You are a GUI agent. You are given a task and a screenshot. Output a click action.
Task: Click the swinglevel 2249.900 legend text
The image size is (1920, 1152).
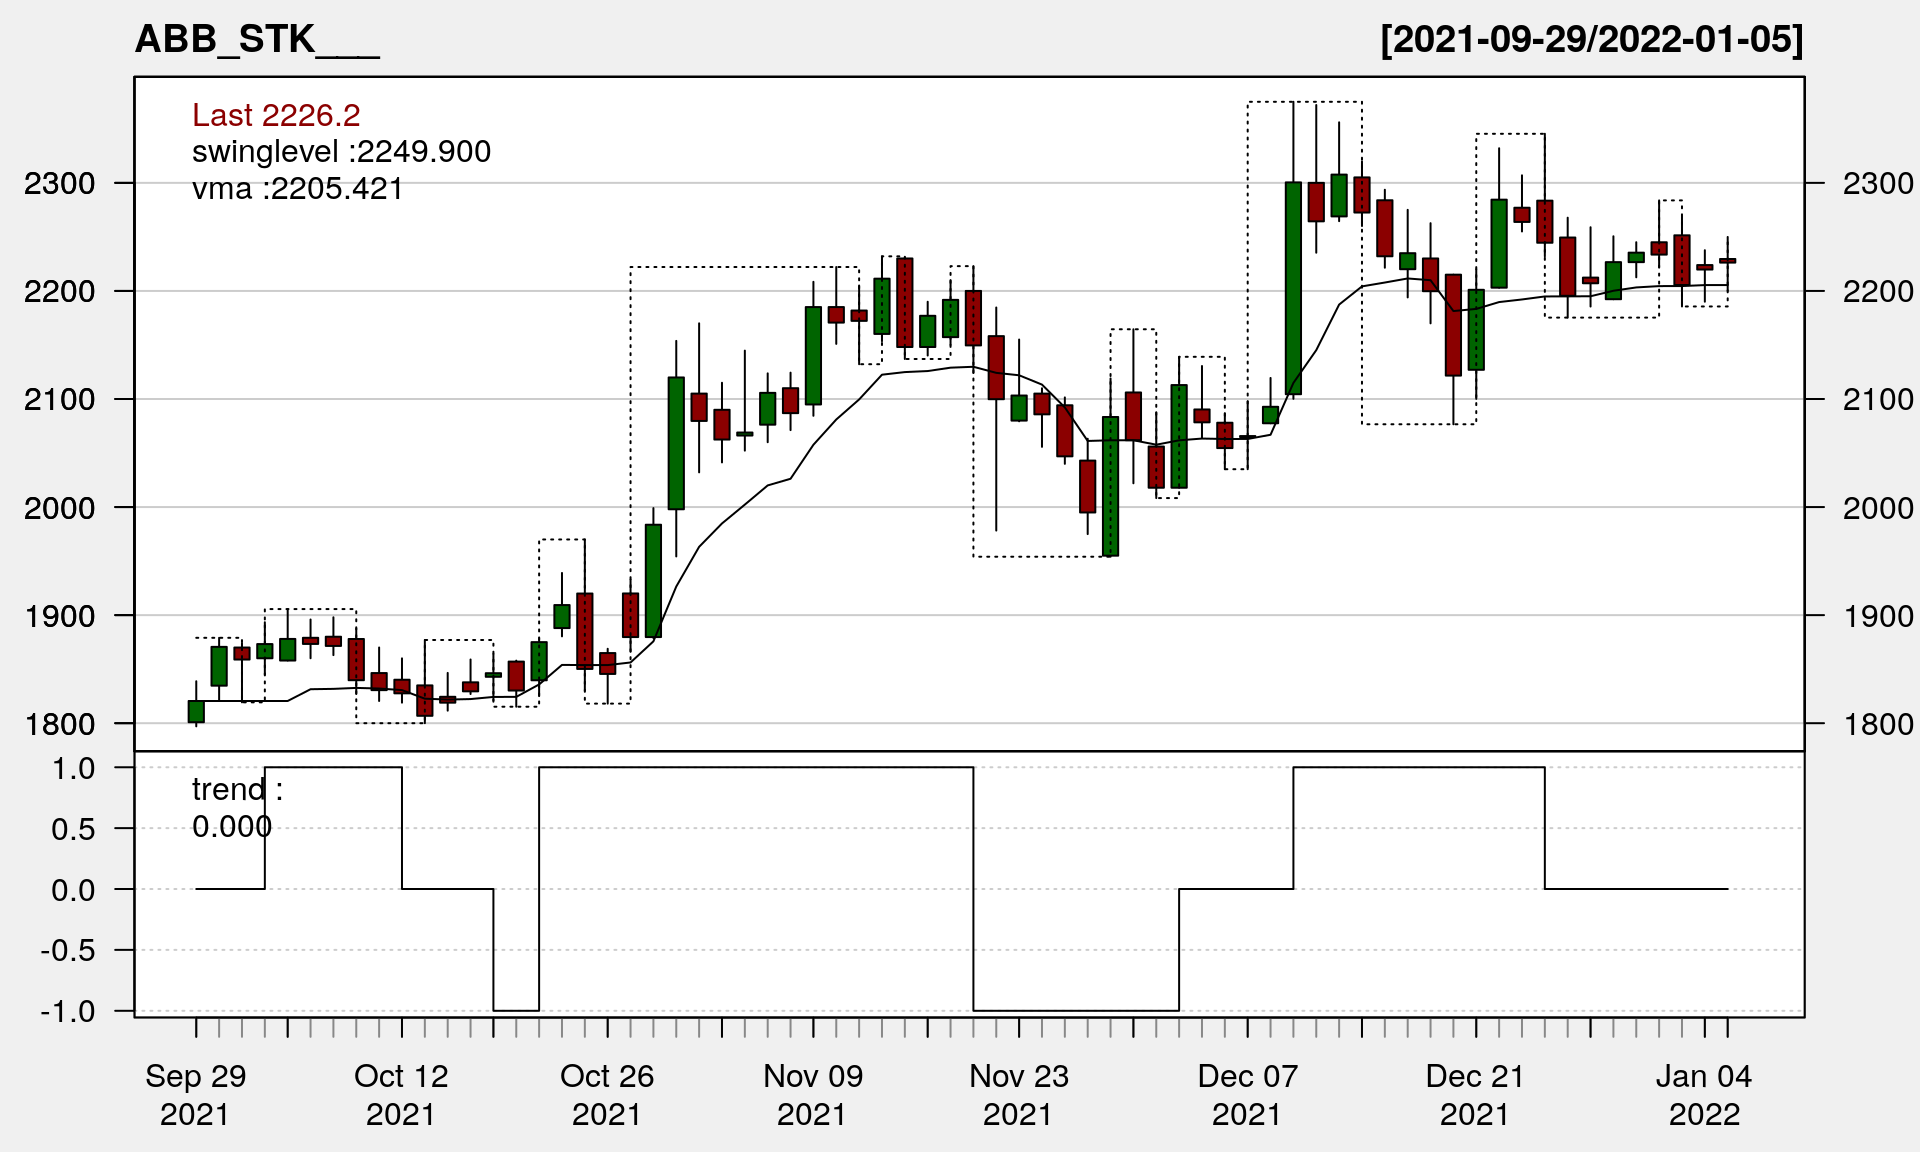341,152
